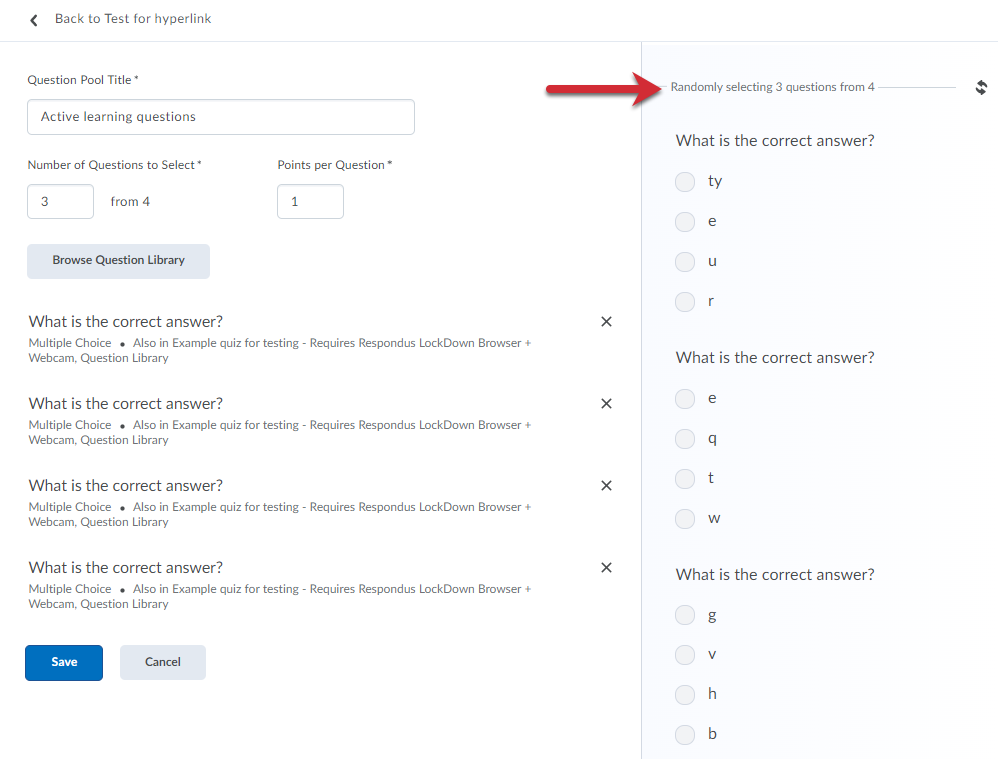
Task: Save the question pool
Action: 64,662
